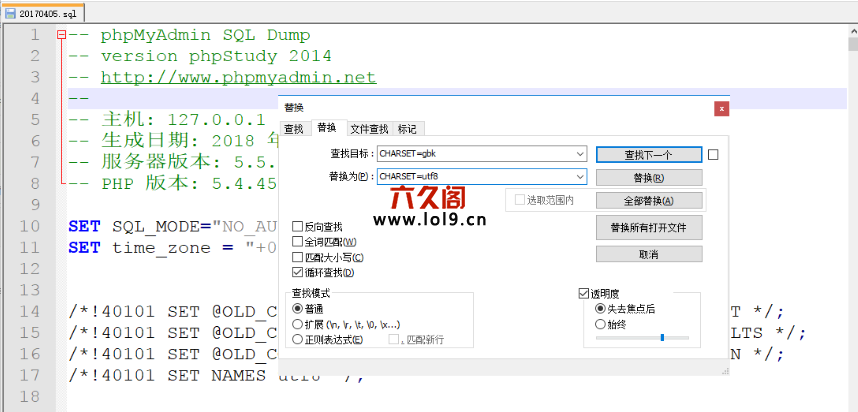Click the 20170405.sql file tab
This screenshot has width=858, height=412.
(43, 13)
